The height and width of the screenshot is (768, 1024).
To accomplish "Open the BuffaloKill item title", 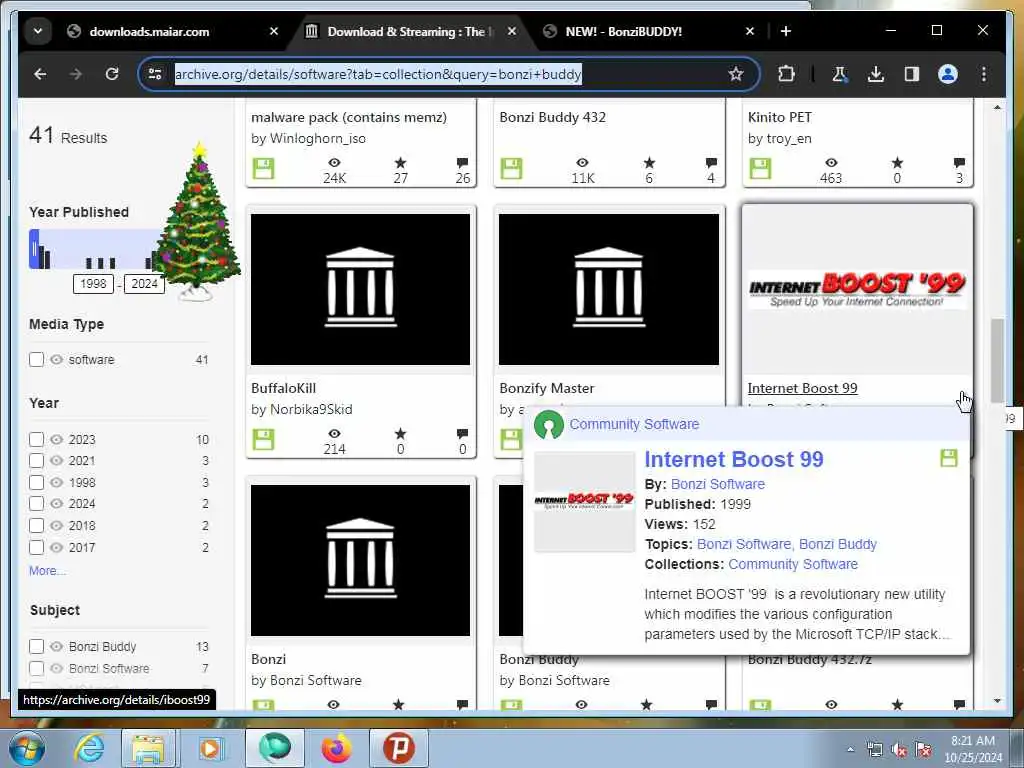I will point(283,388).
